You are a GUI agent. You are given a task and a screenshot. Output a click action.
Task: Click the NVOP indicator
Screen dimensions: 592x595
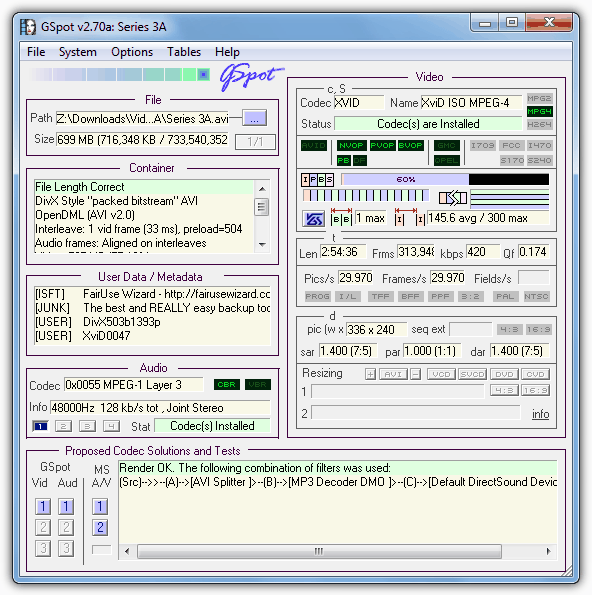tap(351, 145)
